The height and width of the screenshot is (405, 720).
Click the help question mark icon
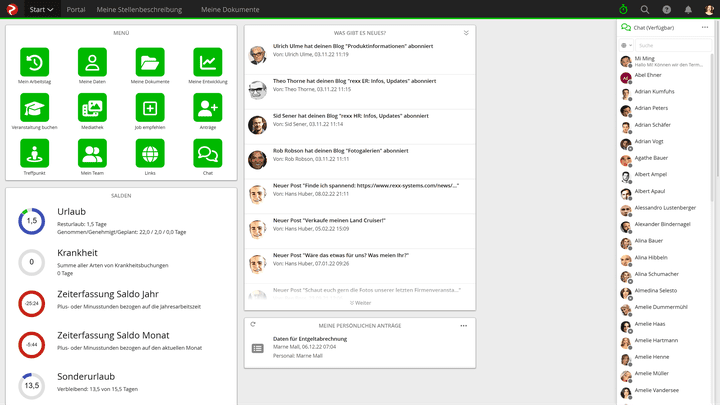pyautogui.click(x=666, y=9)
